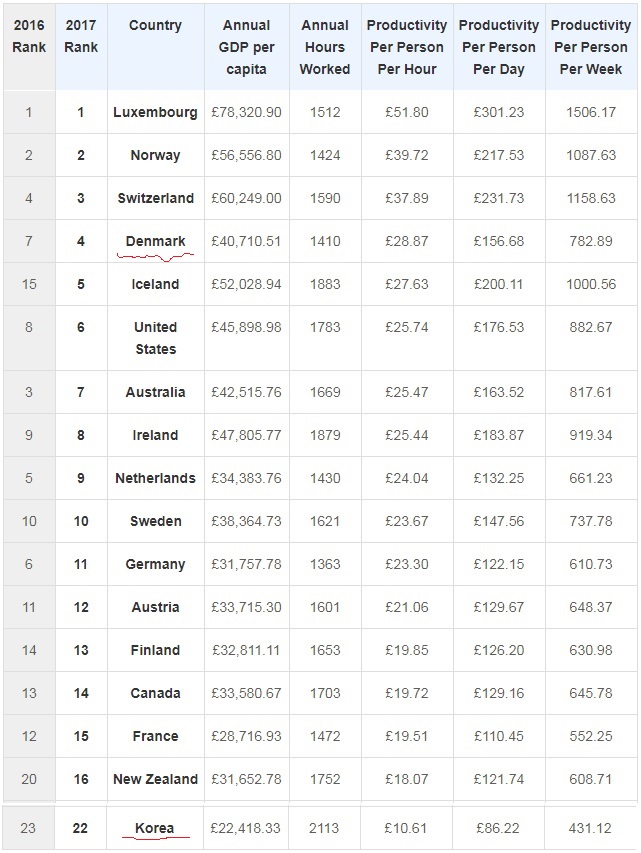
Task: Select New Zealand's weekly value 608.71
Action: click(x=591, y=780)
